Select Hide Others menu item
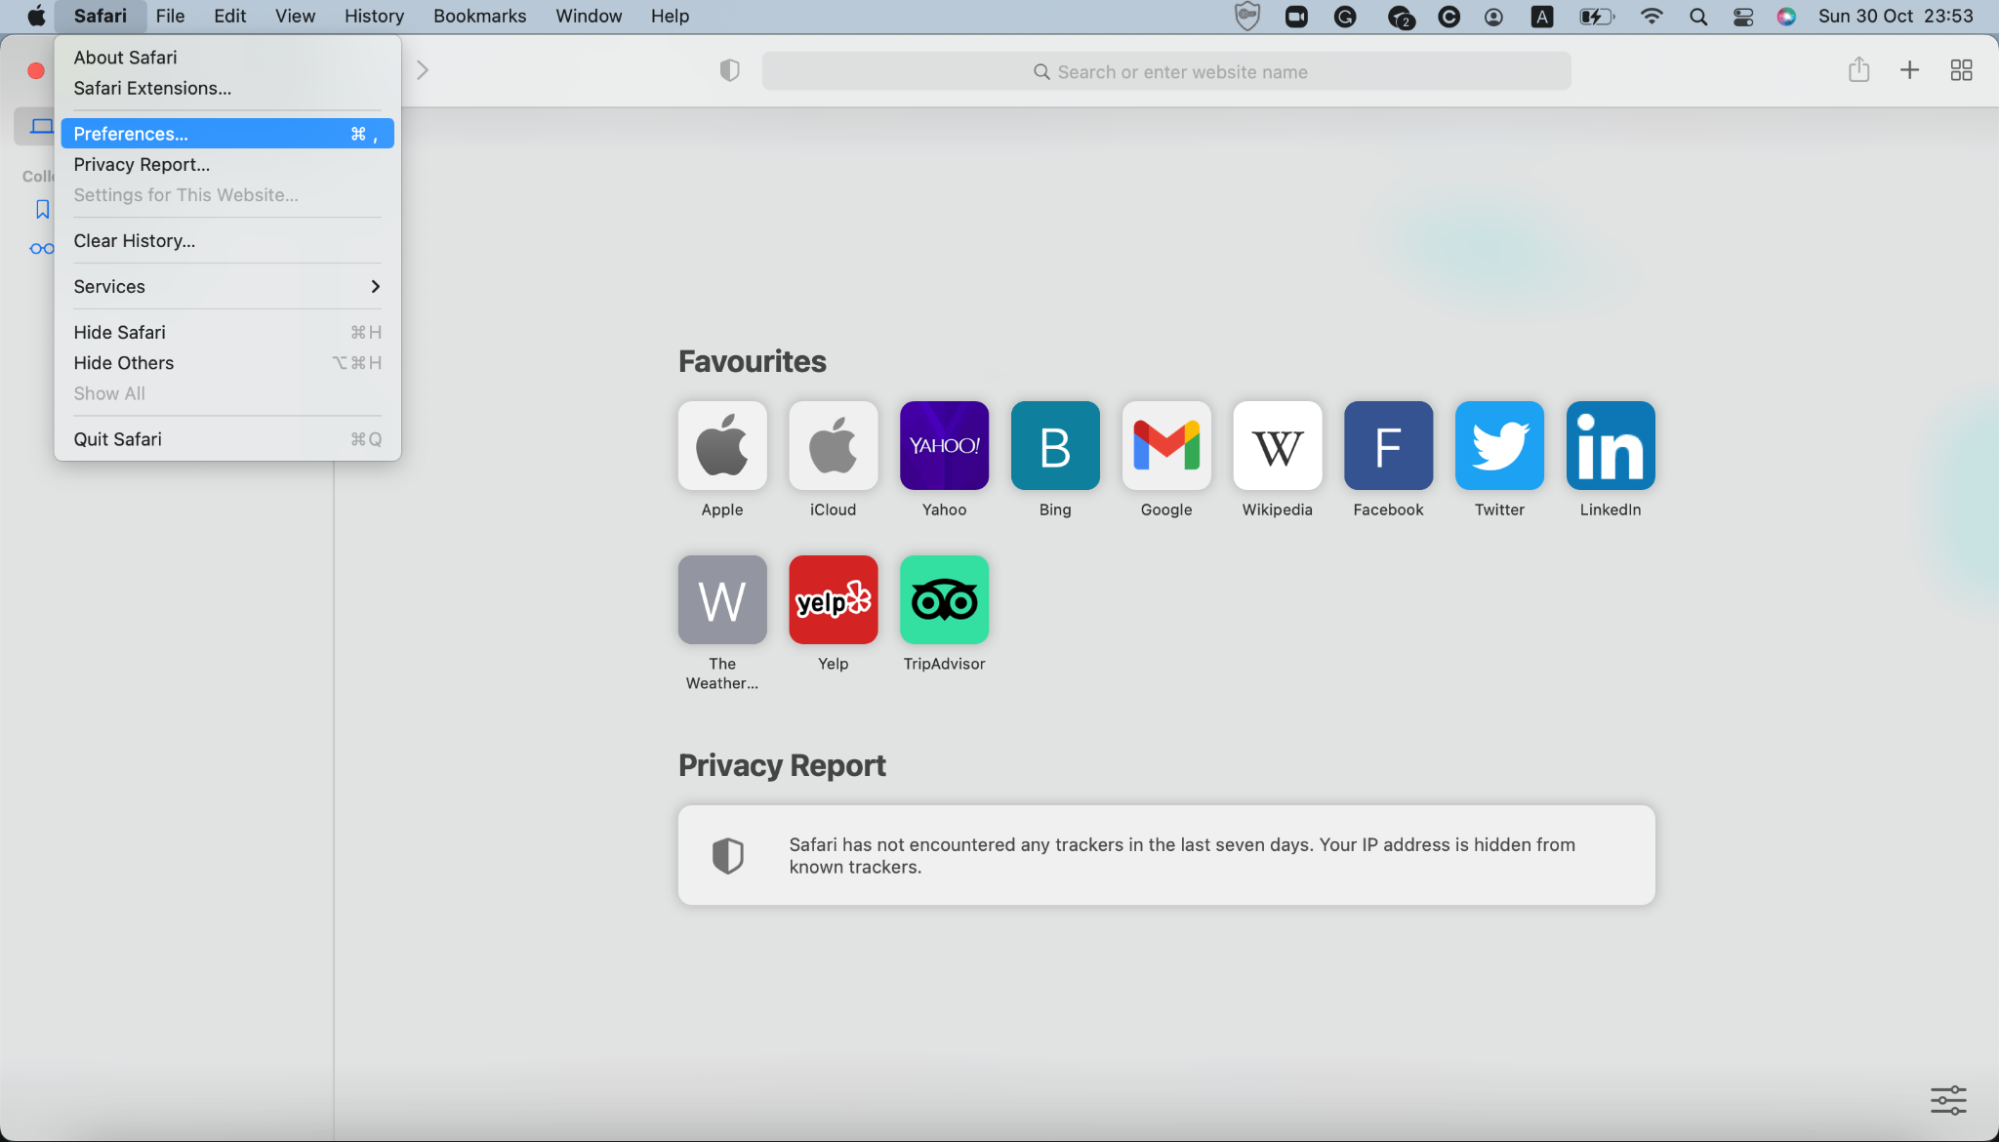This screenshot has height=1143, width=1999. tap(228, 363)
